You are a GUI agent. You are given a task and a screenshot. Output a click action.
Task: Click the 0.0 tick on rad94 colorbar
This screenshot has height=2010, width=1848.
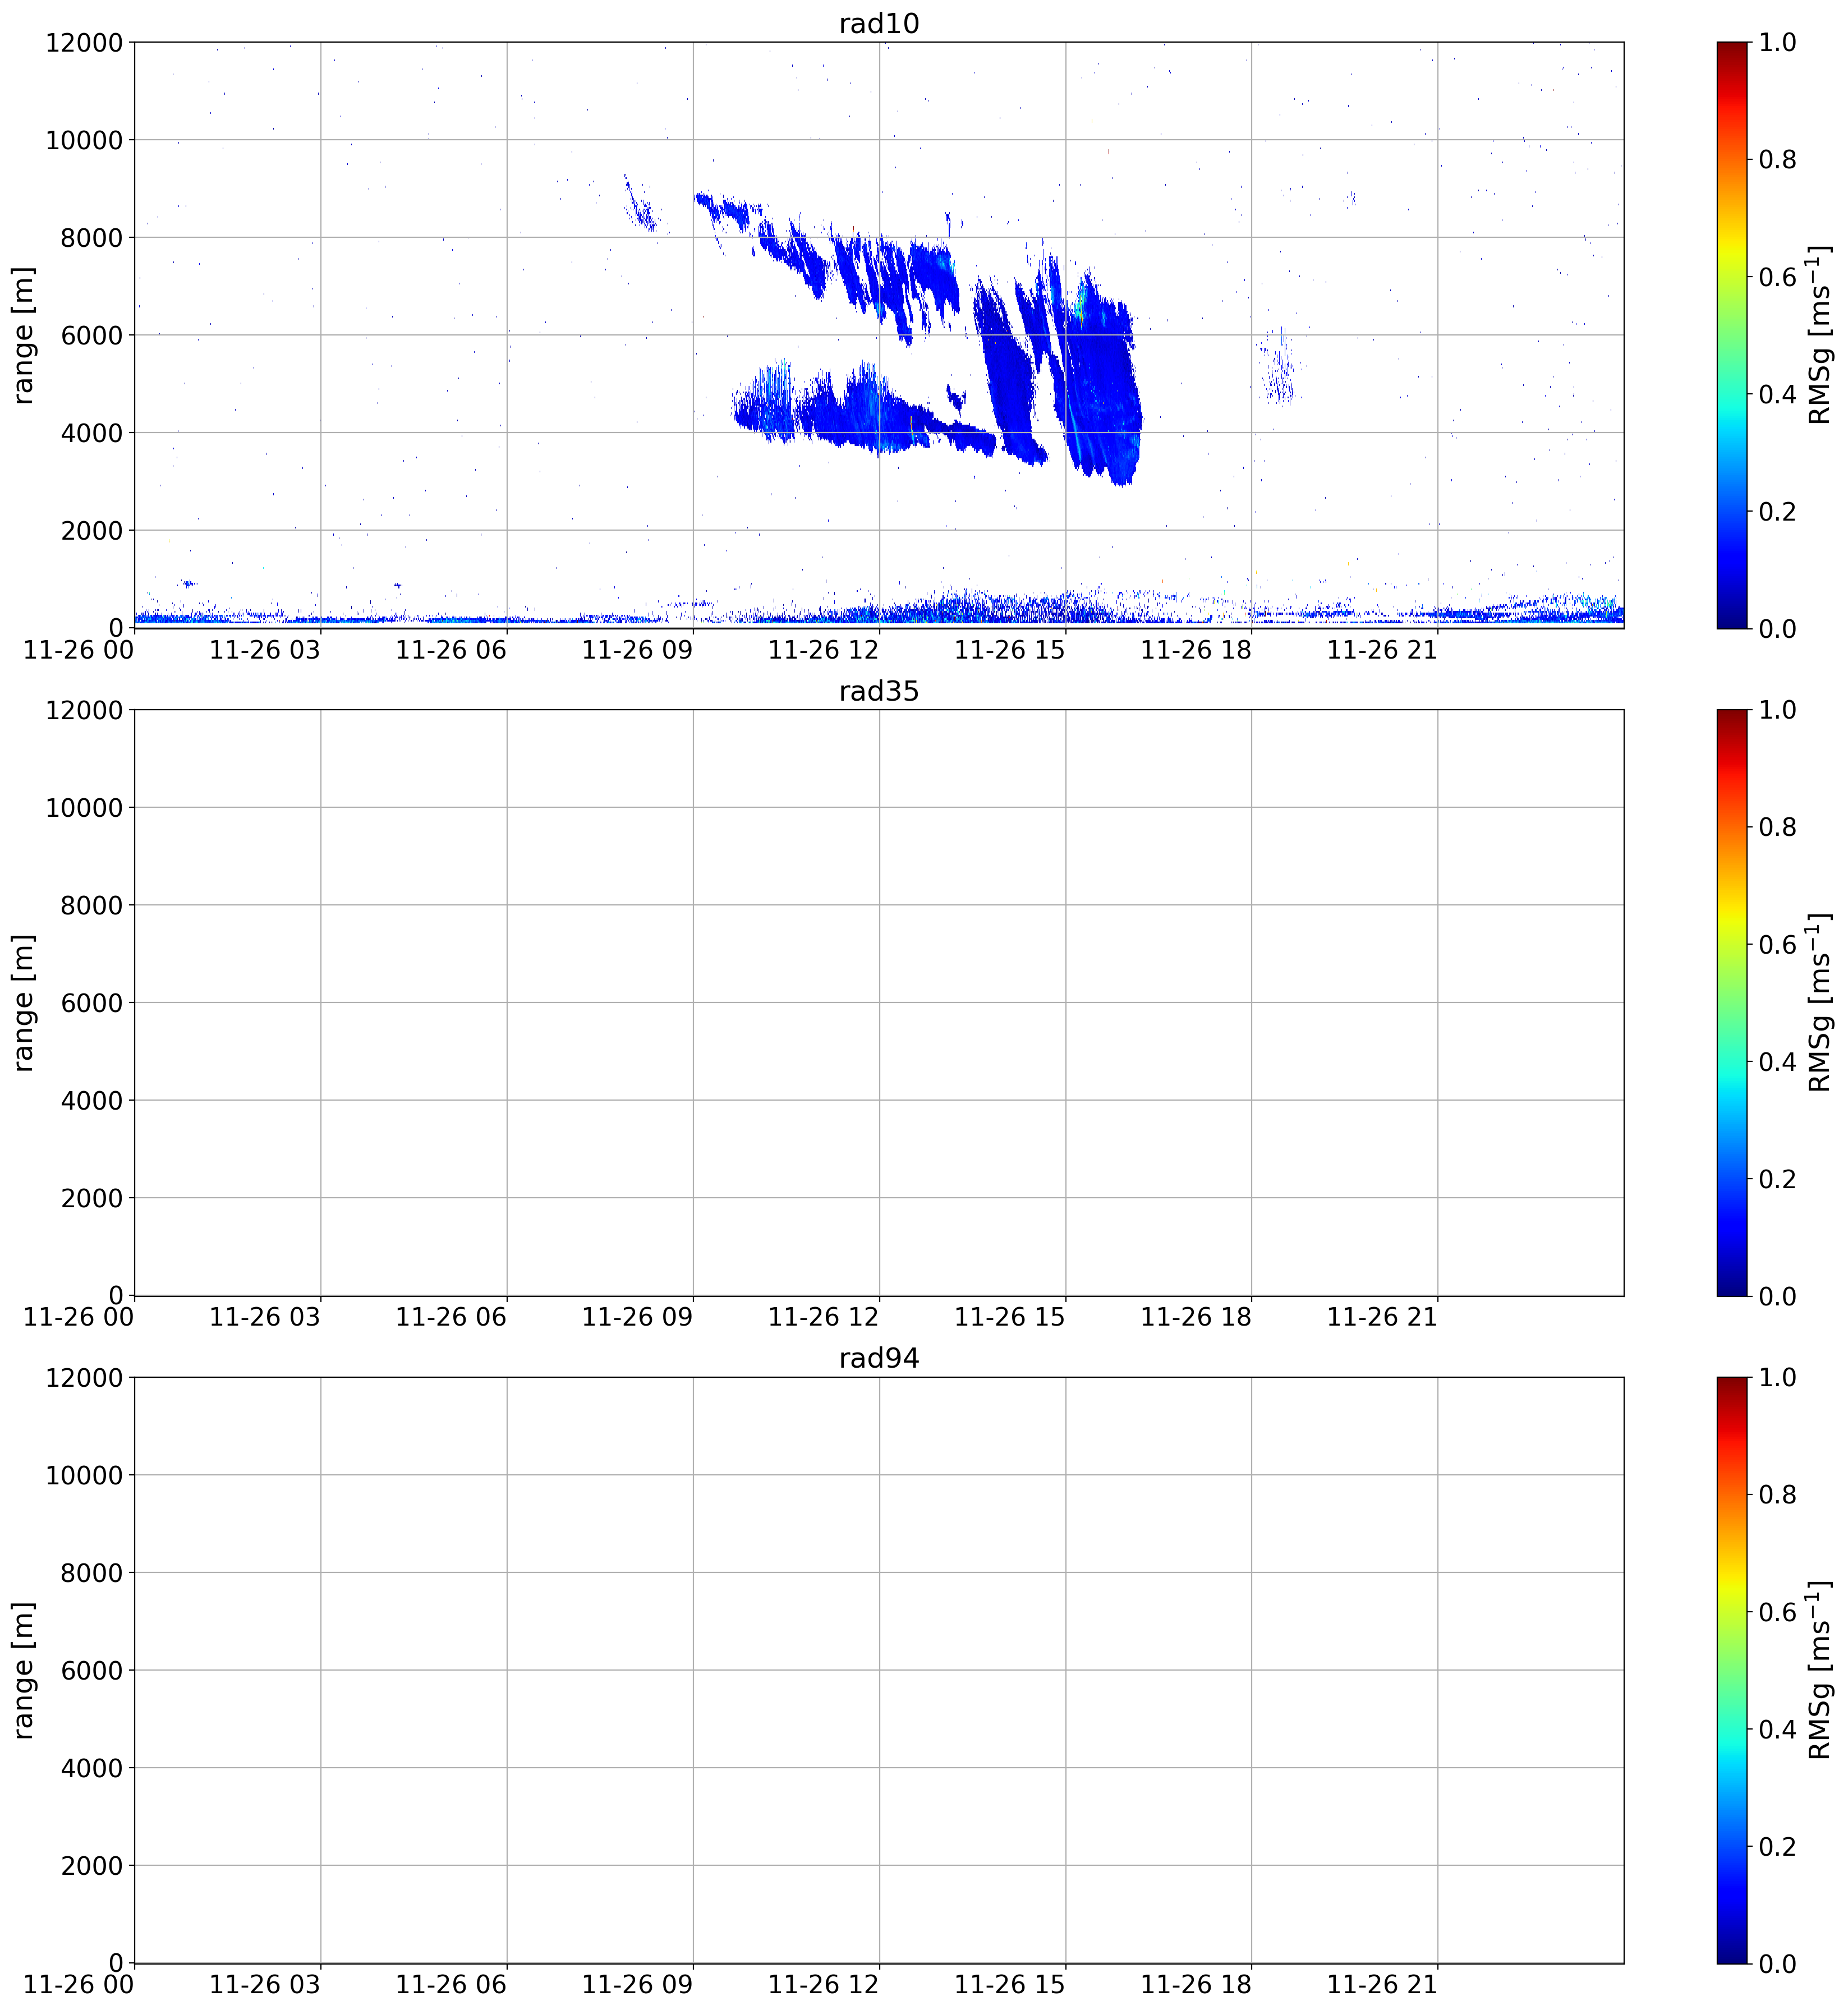[x=1777, y=1963]
